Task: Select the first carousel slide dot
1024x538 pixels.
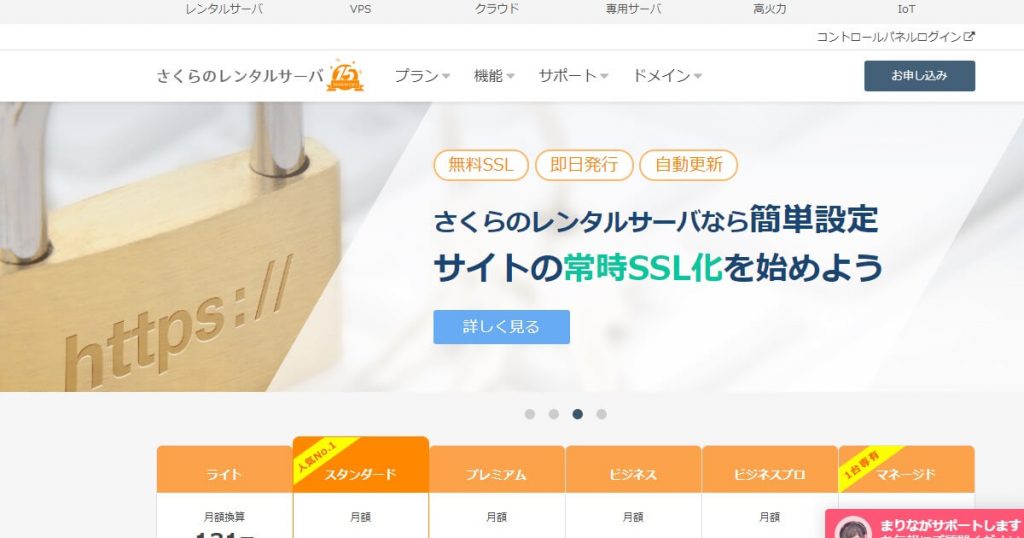Action: tap(530, 414)
